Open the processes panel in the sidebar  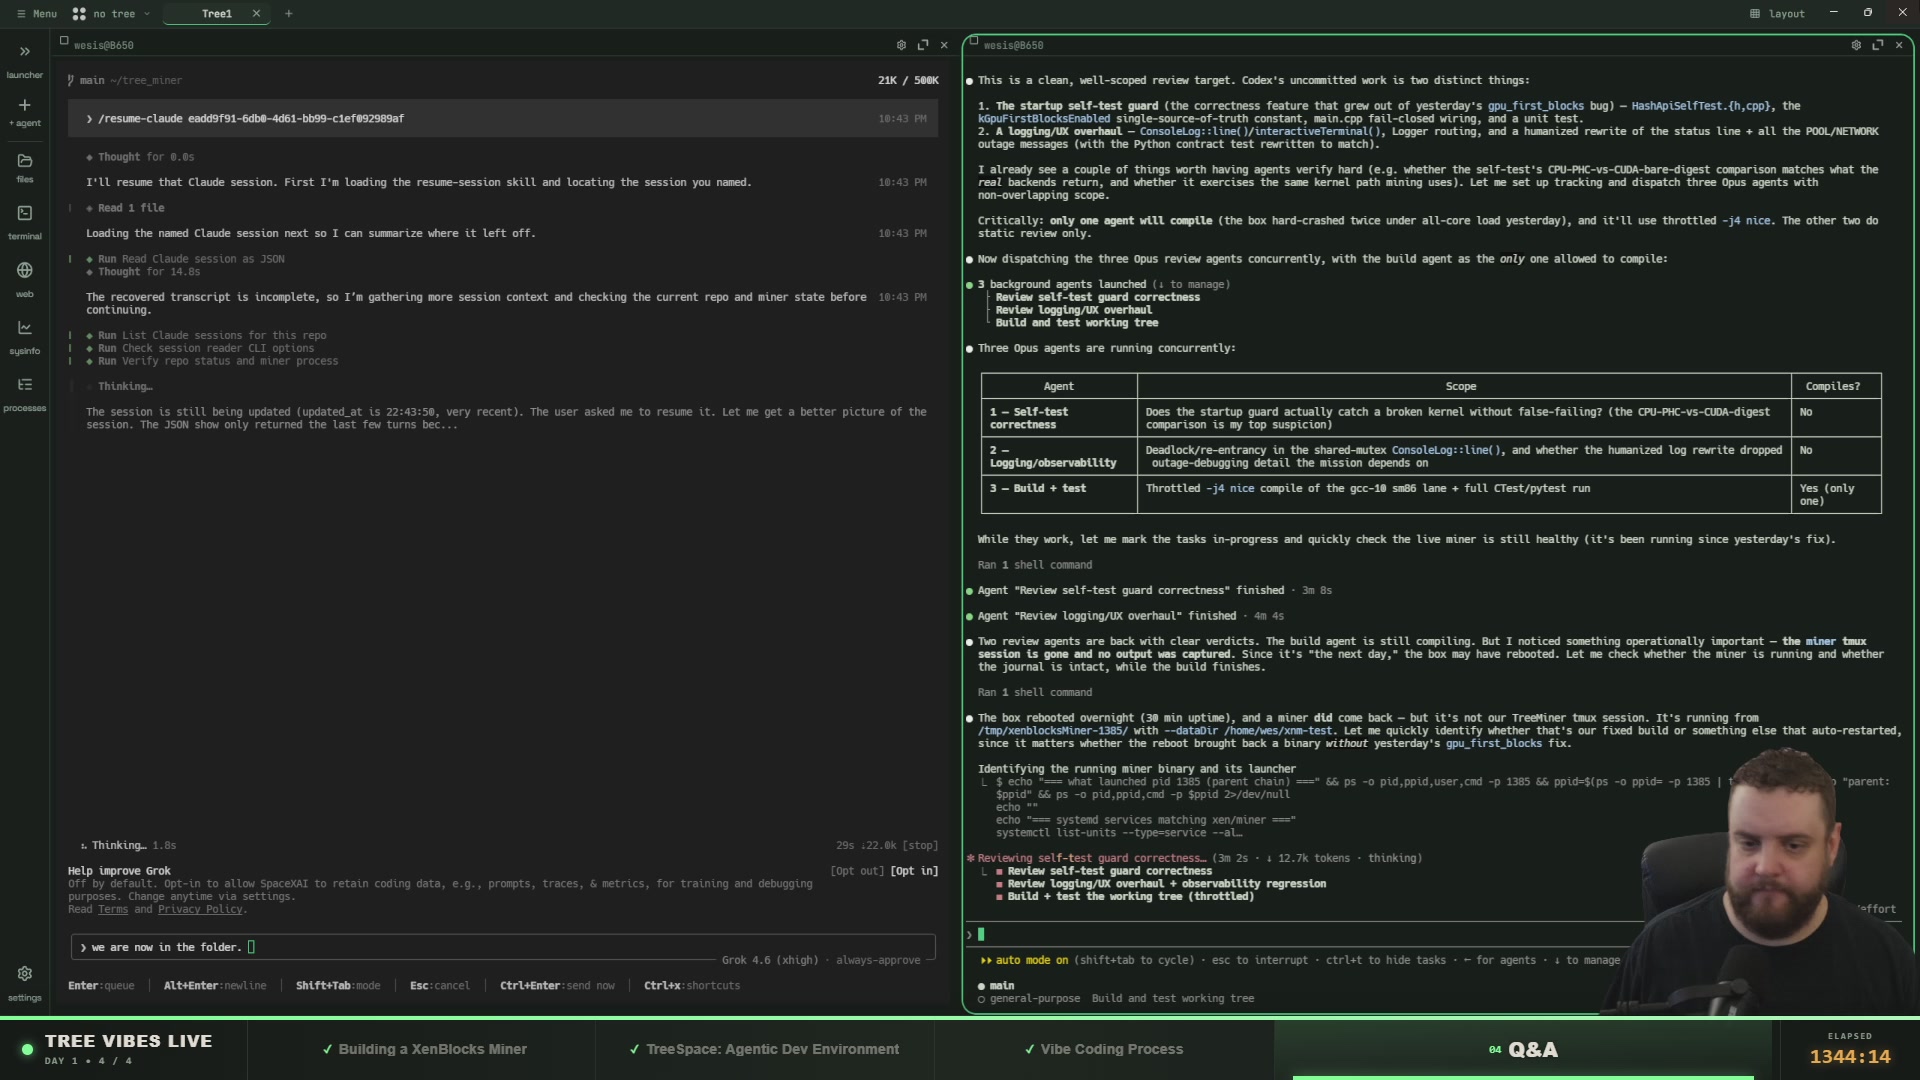pyautogui.click(x=25, y=394)
